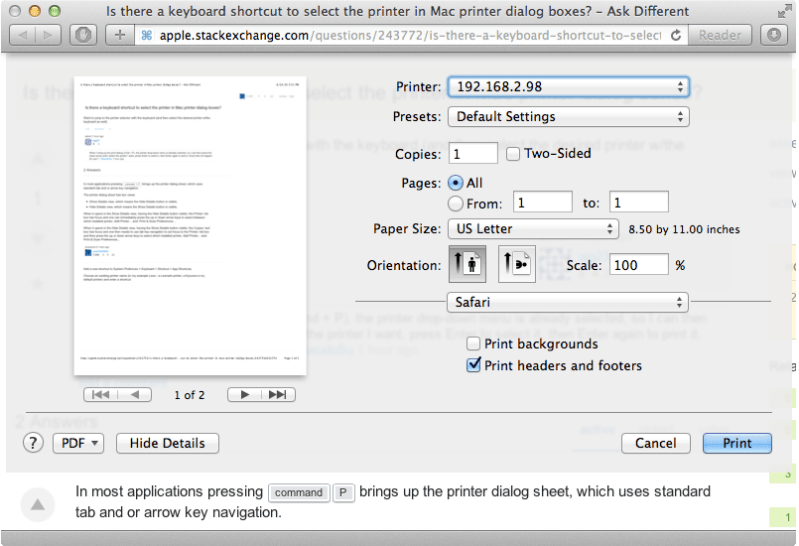This screenshot has width=799, height=546.
Task: Click '8.50 by 11.00 inches' text
Action: [684, 229]
